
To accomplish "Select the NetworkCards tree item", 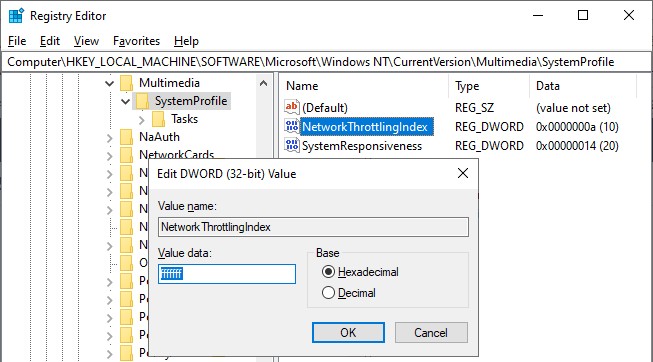I will [176, 155].
